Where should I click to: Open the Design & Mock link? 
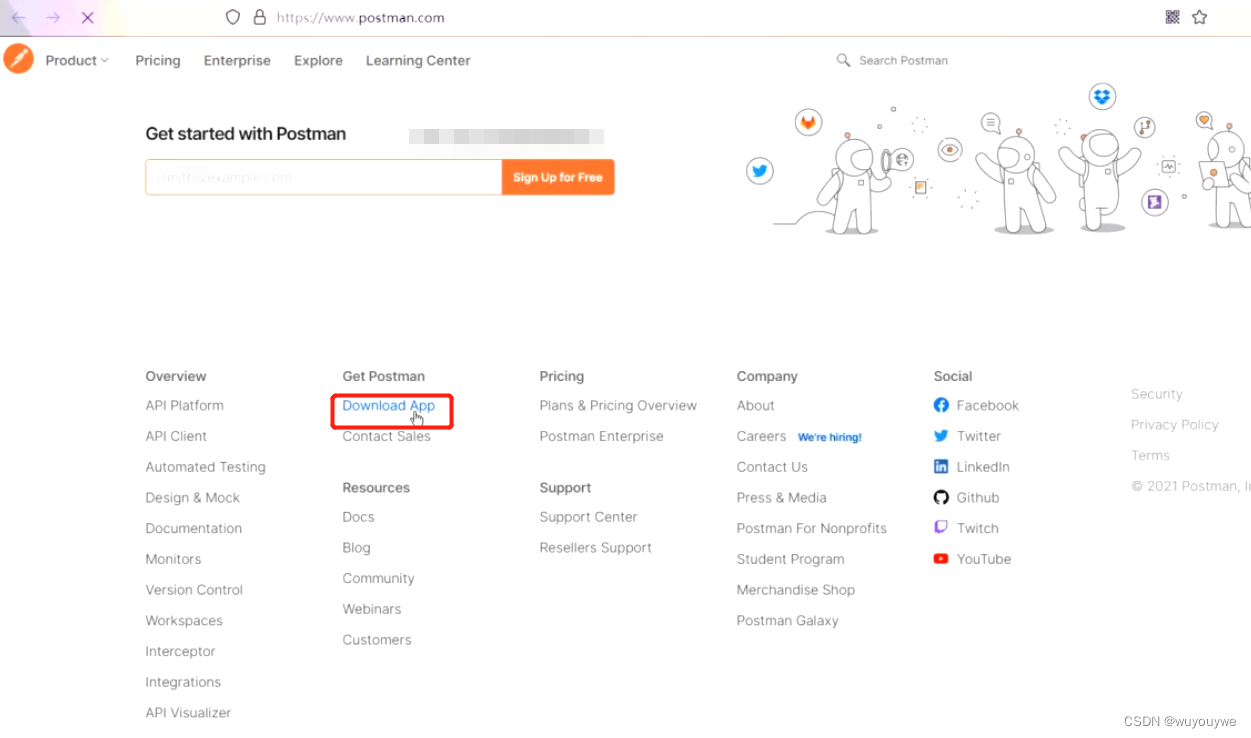click(192, 497)
